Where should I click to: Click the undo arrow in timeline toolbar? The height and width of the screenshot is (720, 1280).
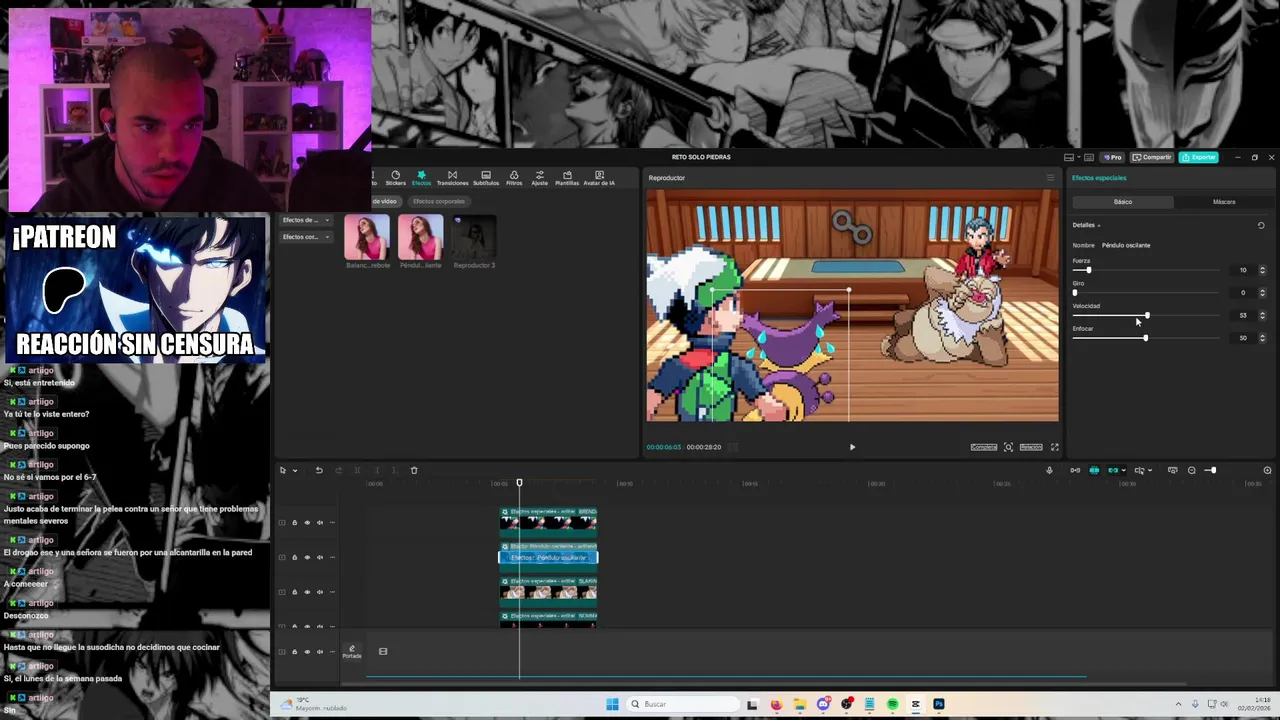319,470
